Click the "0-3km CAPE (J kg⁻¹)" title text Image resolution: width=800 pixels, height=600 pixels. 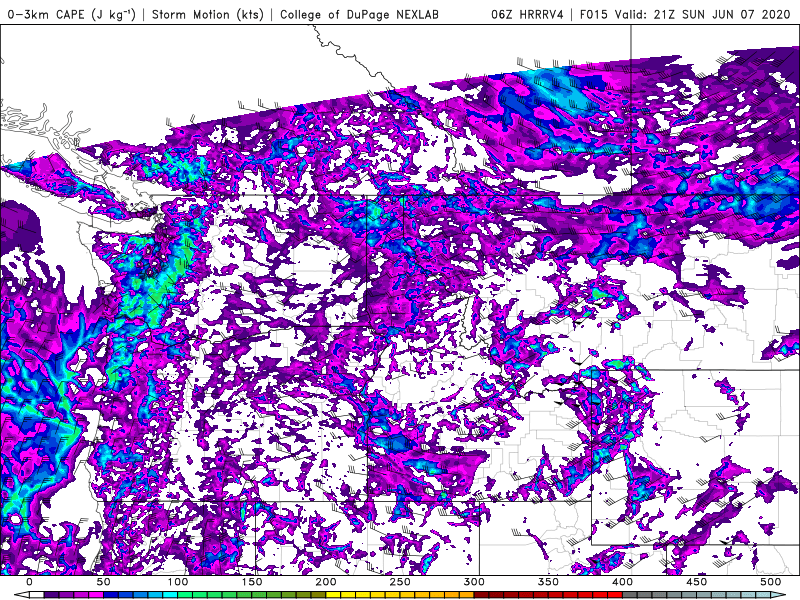point(71,14)
